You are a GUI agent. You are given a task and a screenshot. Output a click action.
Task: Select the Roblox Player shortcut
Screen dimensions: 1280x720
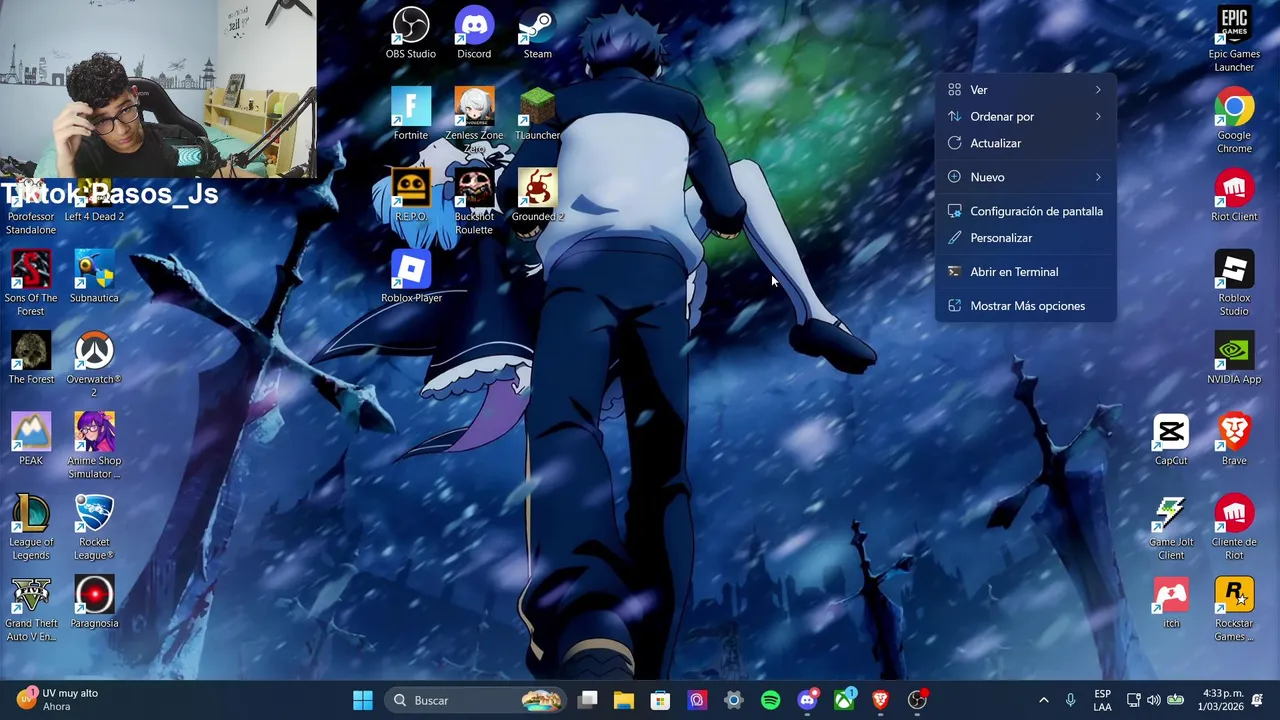[x=411, y=277]
